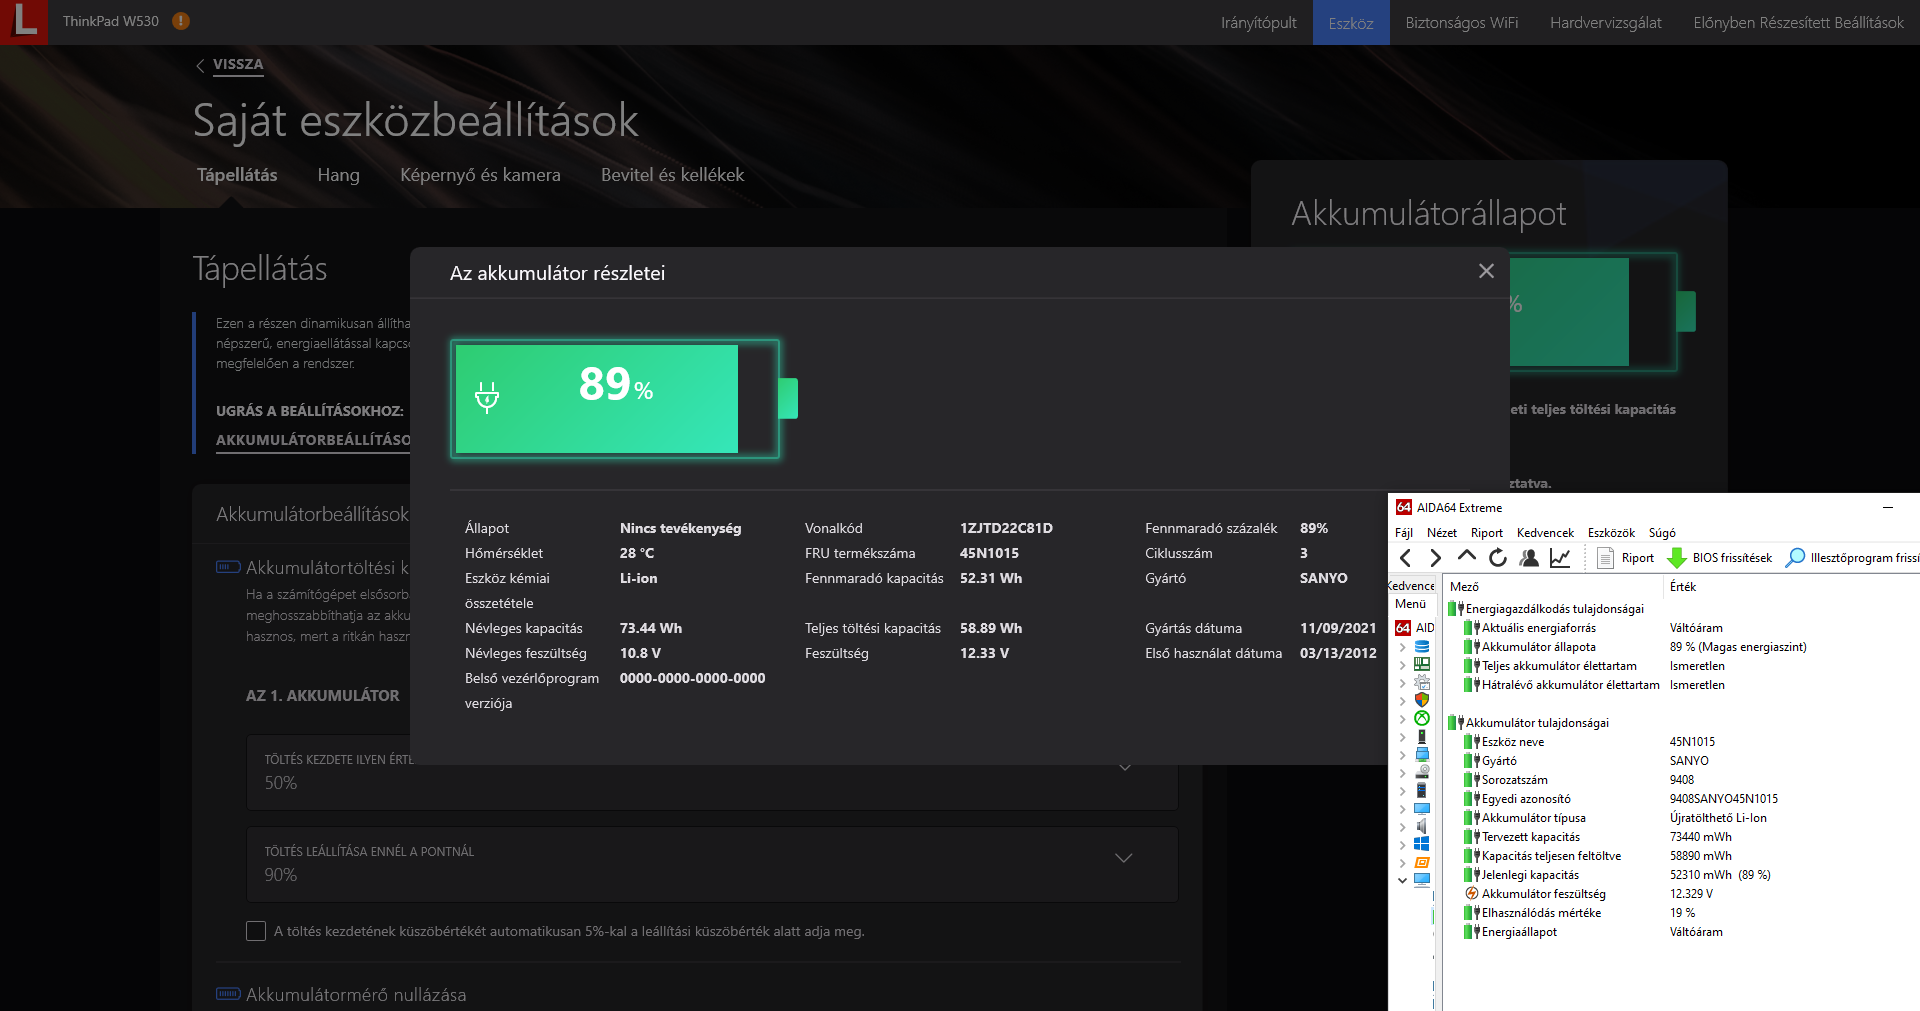Click the battery icon beside Akkumulátormérő nullázása
The image size is (1920, 1011).
228,994
